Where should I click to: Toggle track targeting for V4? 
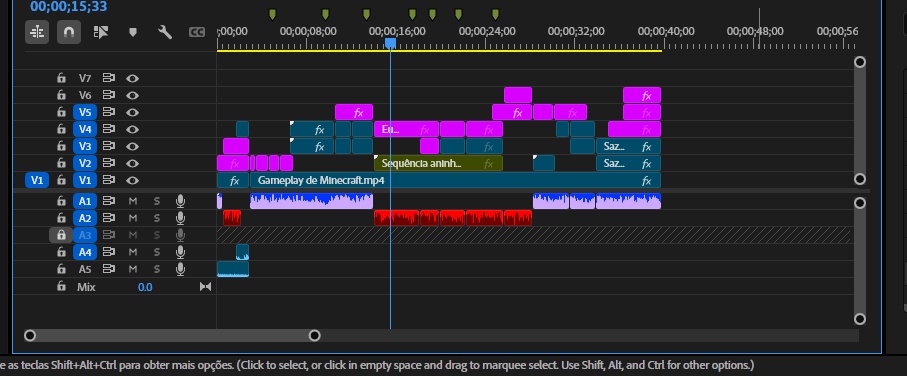click(85, 130)
